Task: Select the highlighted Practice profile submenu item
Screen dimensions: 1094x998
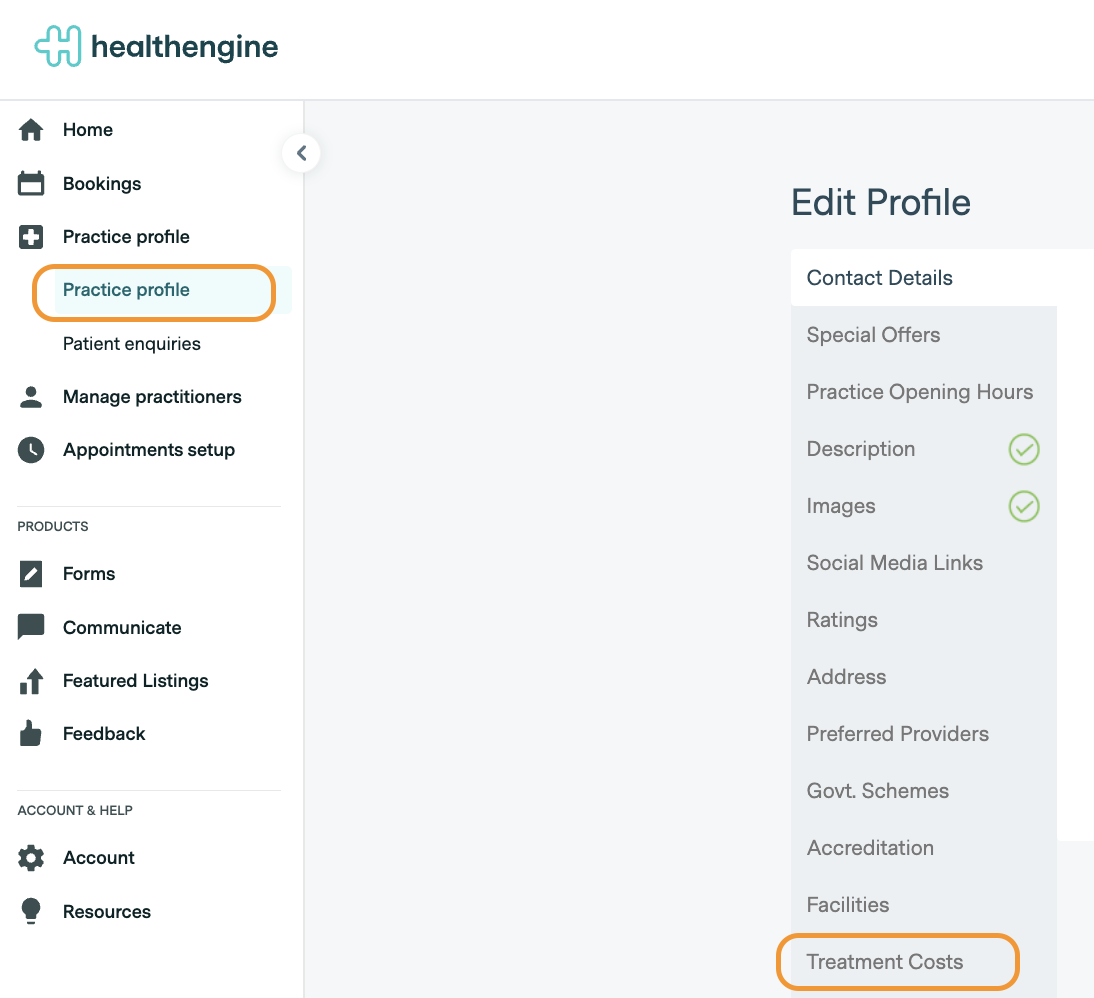Action: (x=126, y=290)
